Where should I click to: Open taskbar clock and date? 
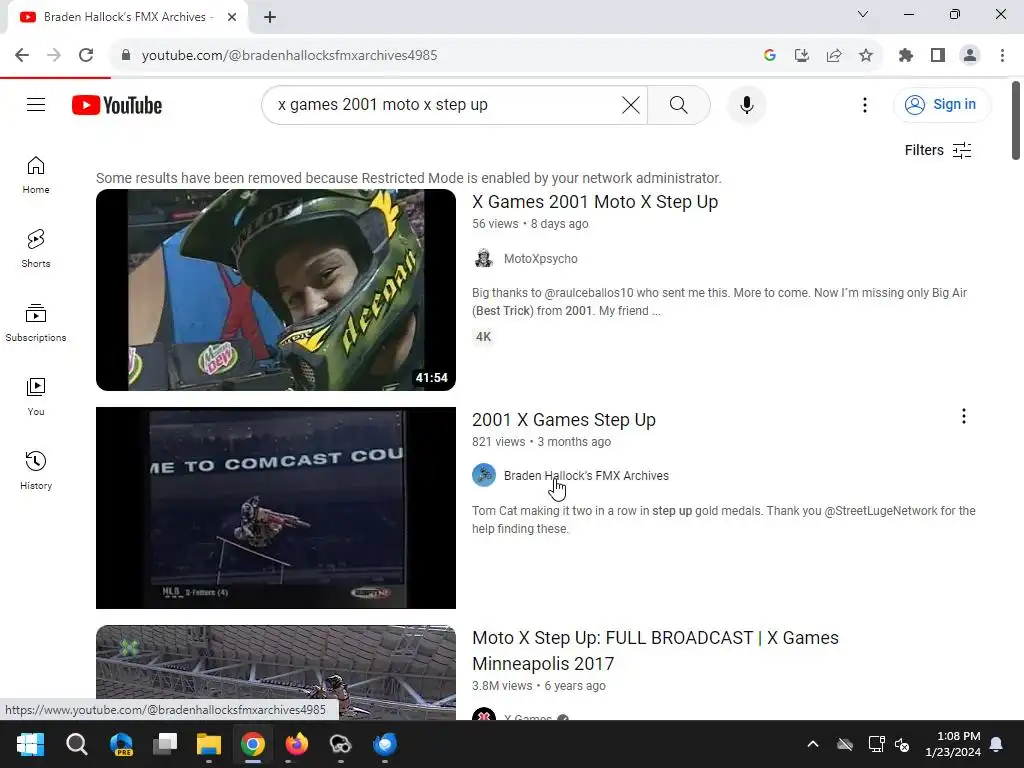coord(953,744)
